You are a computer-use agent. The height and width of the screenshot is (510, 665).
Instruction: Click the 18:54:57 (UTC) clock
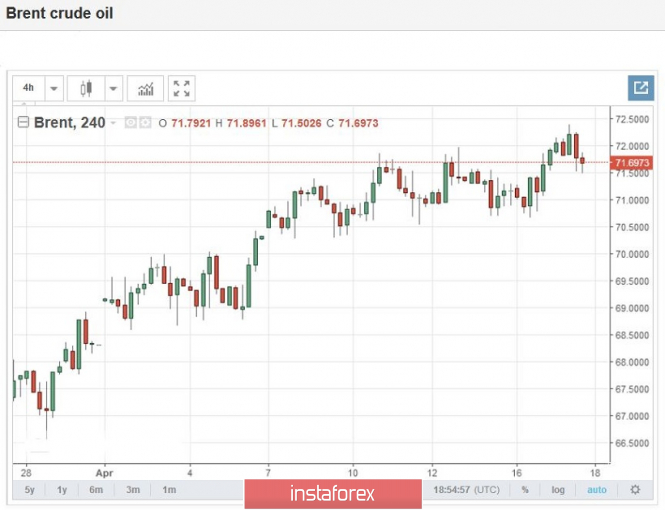point(466,490)
